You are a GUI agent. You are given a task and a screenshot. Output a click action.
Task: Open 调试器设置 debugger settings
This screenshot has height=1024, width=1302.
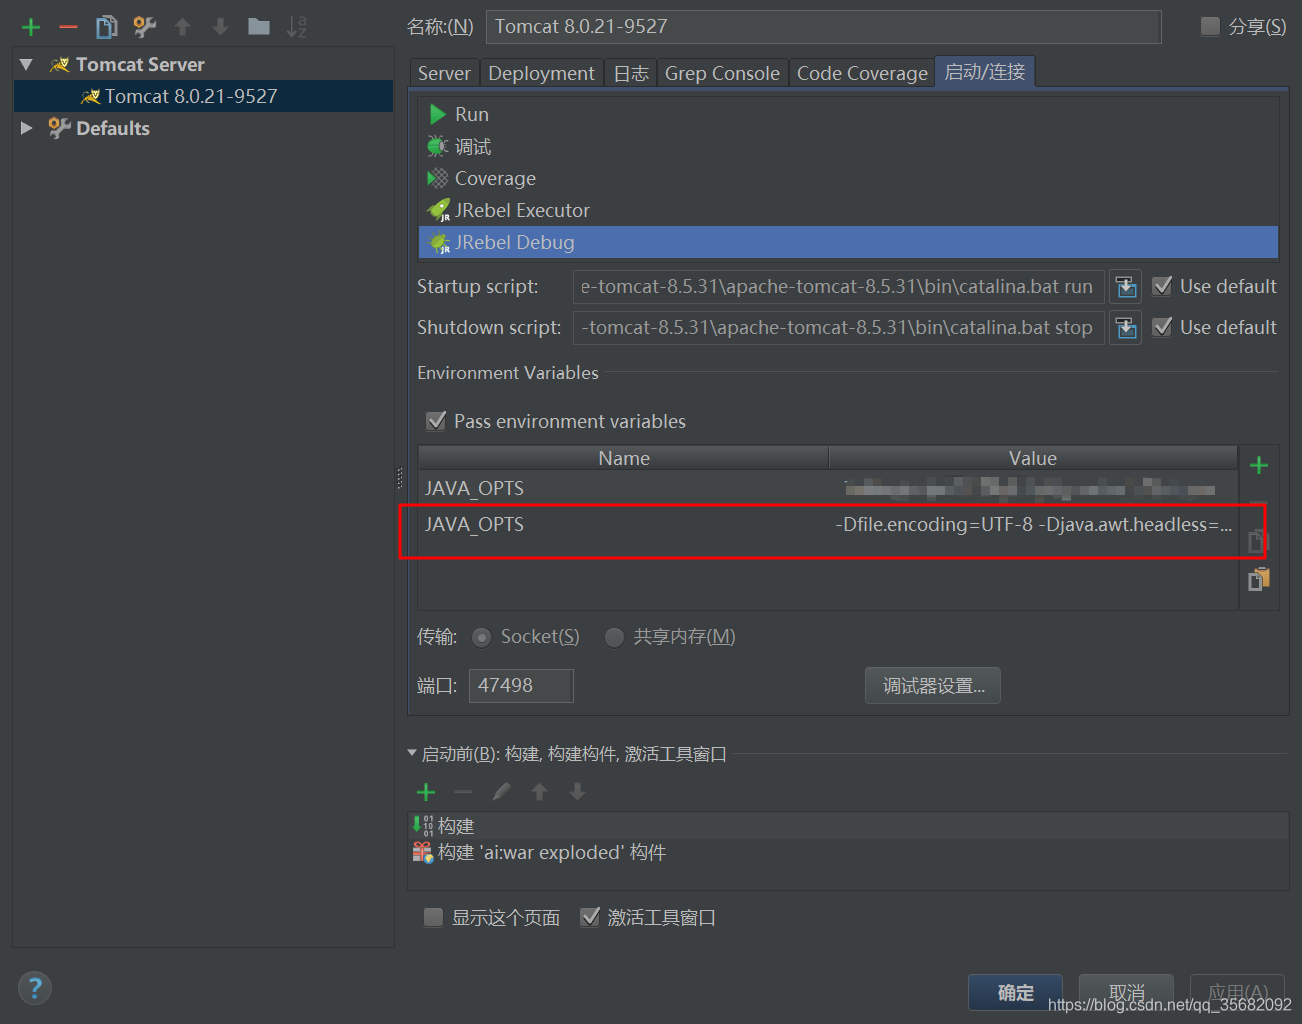pyautogui.click(x=933, y=686)
